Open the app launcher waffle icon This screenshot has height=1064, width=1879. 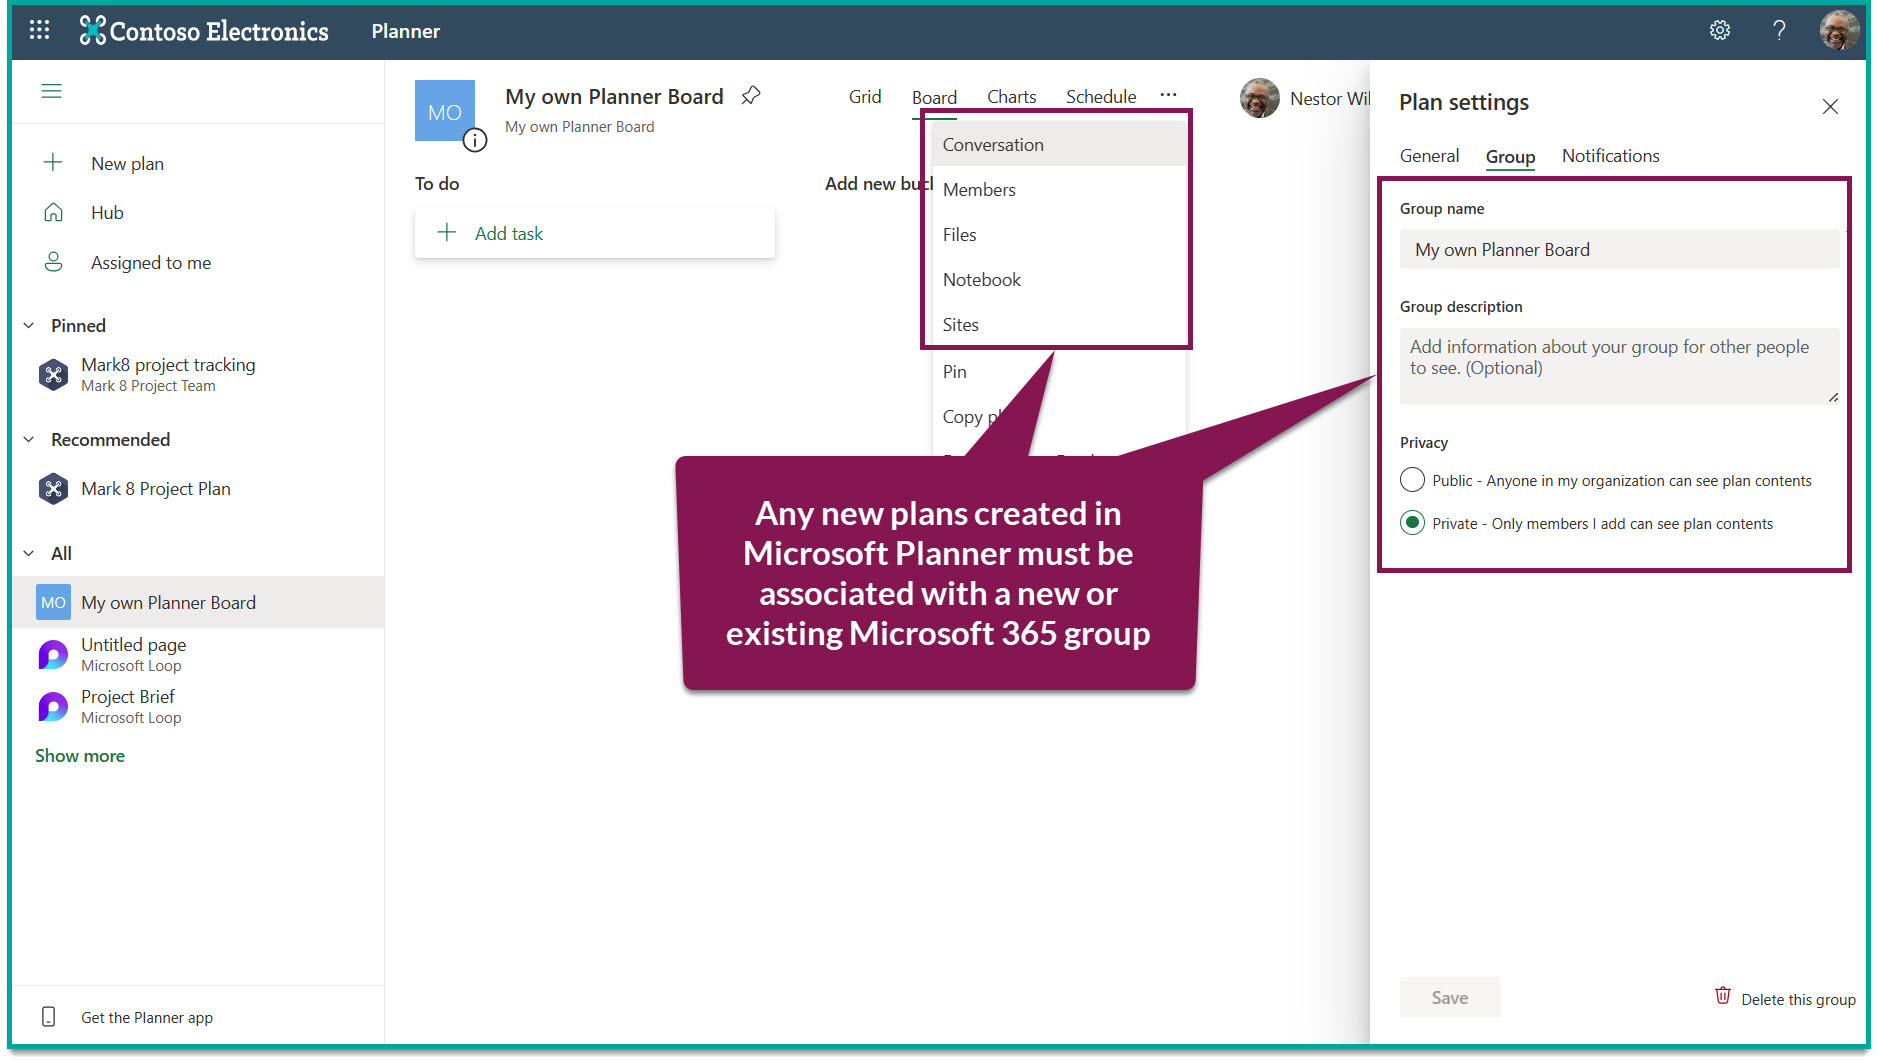tap(39, 30)
